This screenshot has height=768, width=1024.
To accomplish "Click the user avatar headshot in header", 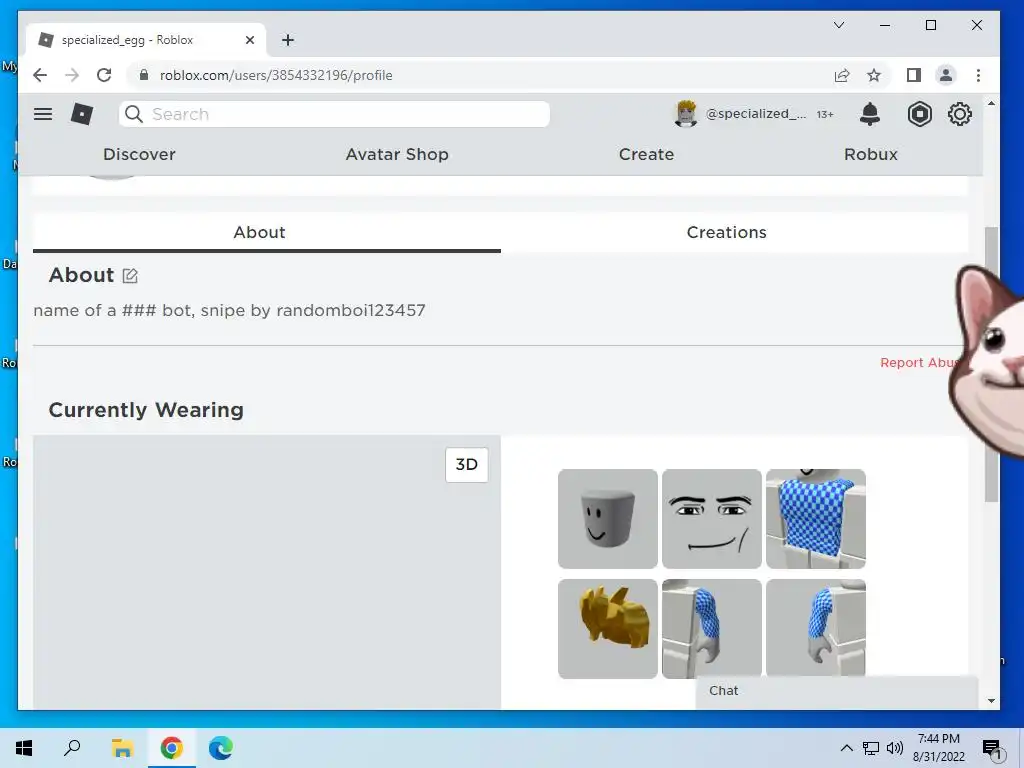I will (x=686, y=114).
